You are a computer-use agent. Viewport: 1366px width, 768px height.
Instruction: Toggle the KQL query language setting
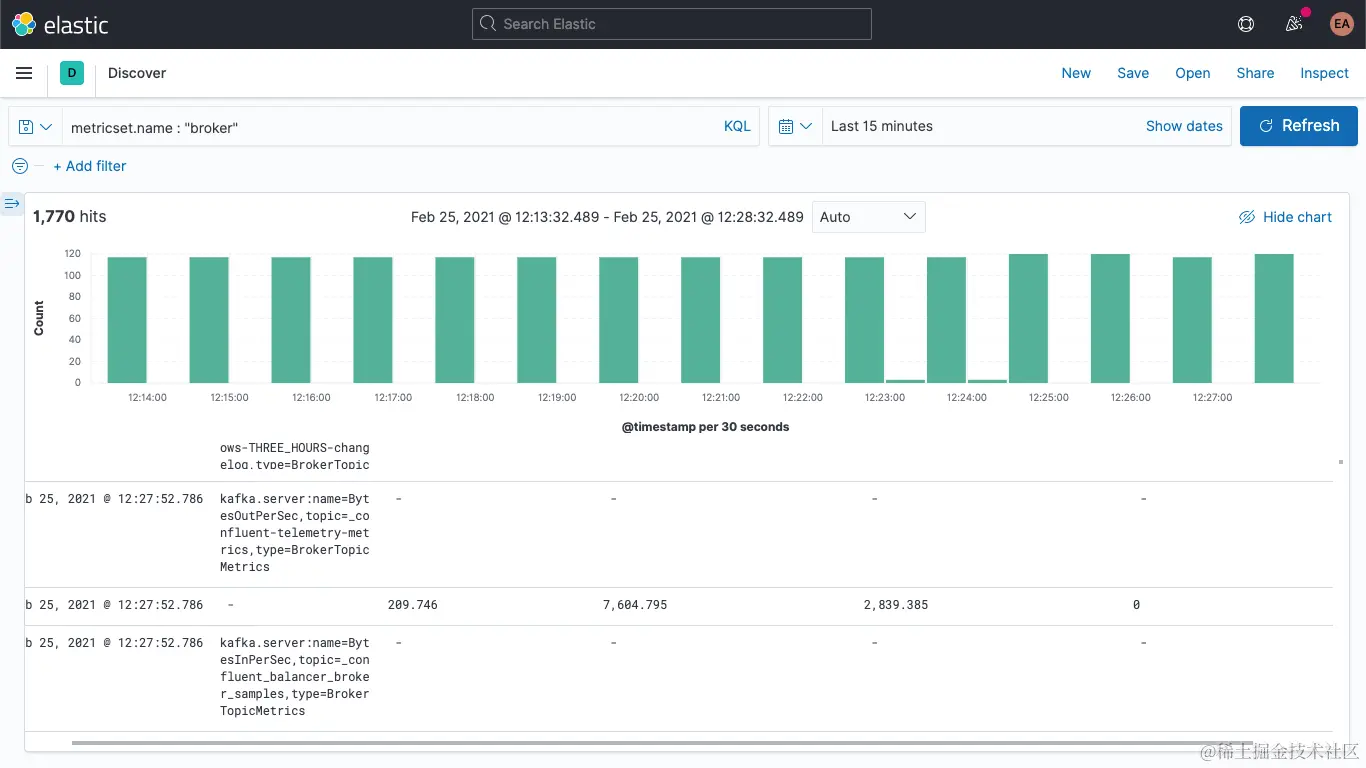[737, 127]
